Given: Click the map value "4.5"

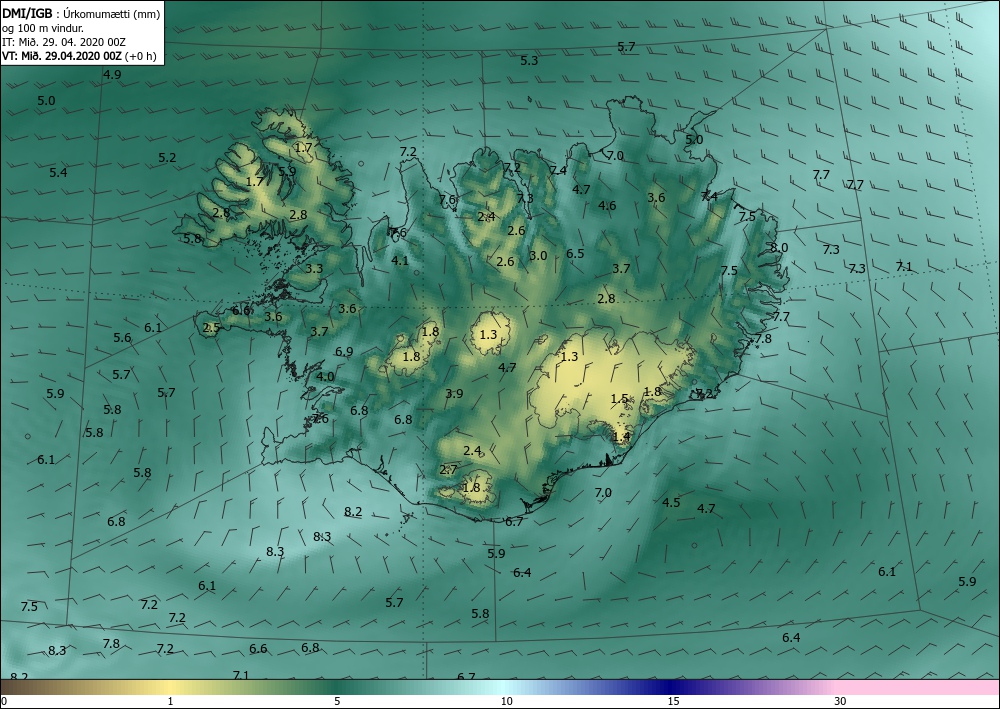Looking at the screenshot, I should tap(671, 503).
